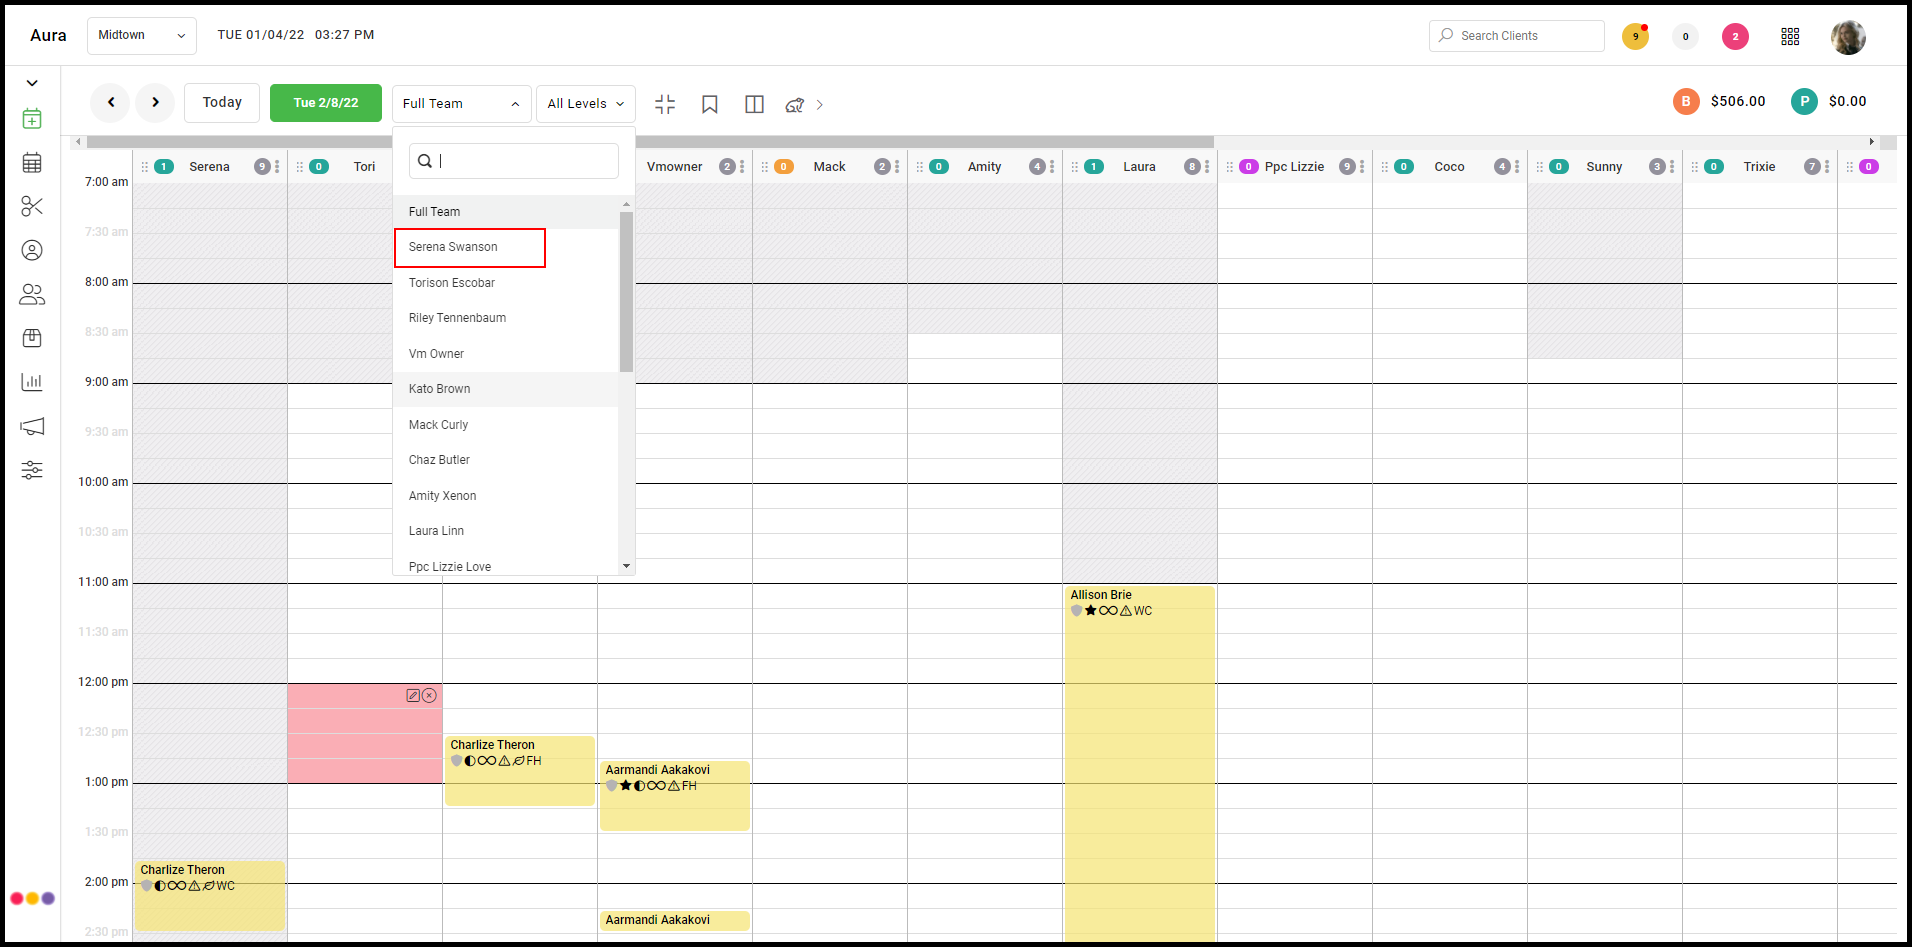Click the Tue 2/8/22 date button
The width and height of the screenshot is (1912, 947).
326,103
